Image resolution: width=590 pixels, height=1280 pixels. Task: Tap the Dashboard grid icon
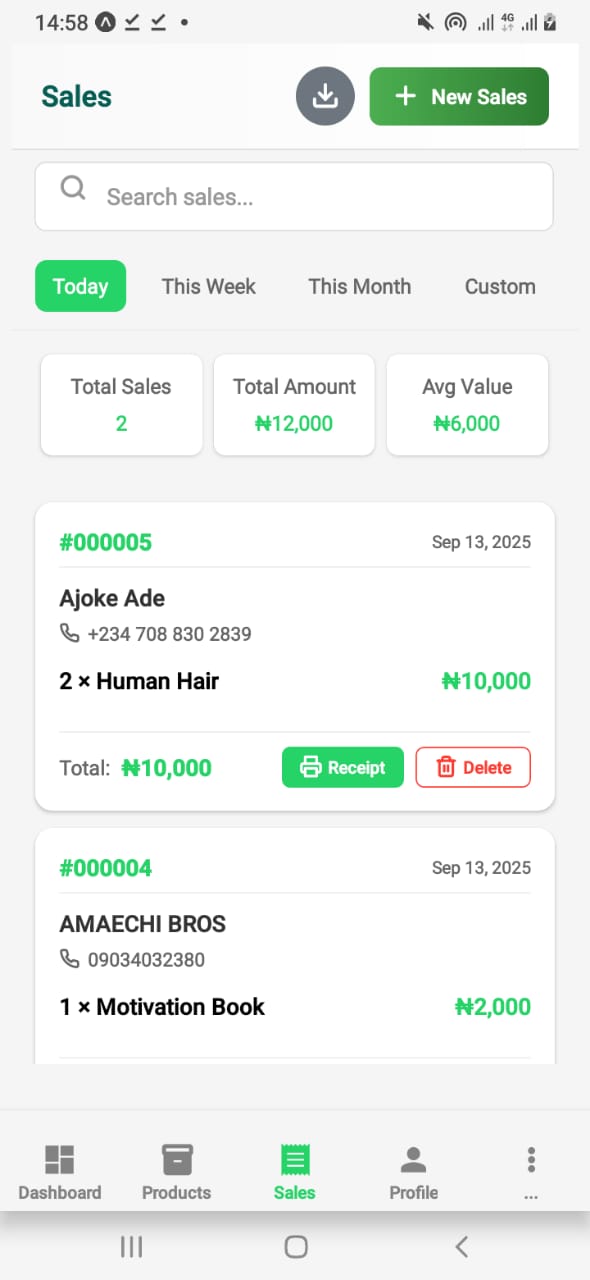point(59,1157)
